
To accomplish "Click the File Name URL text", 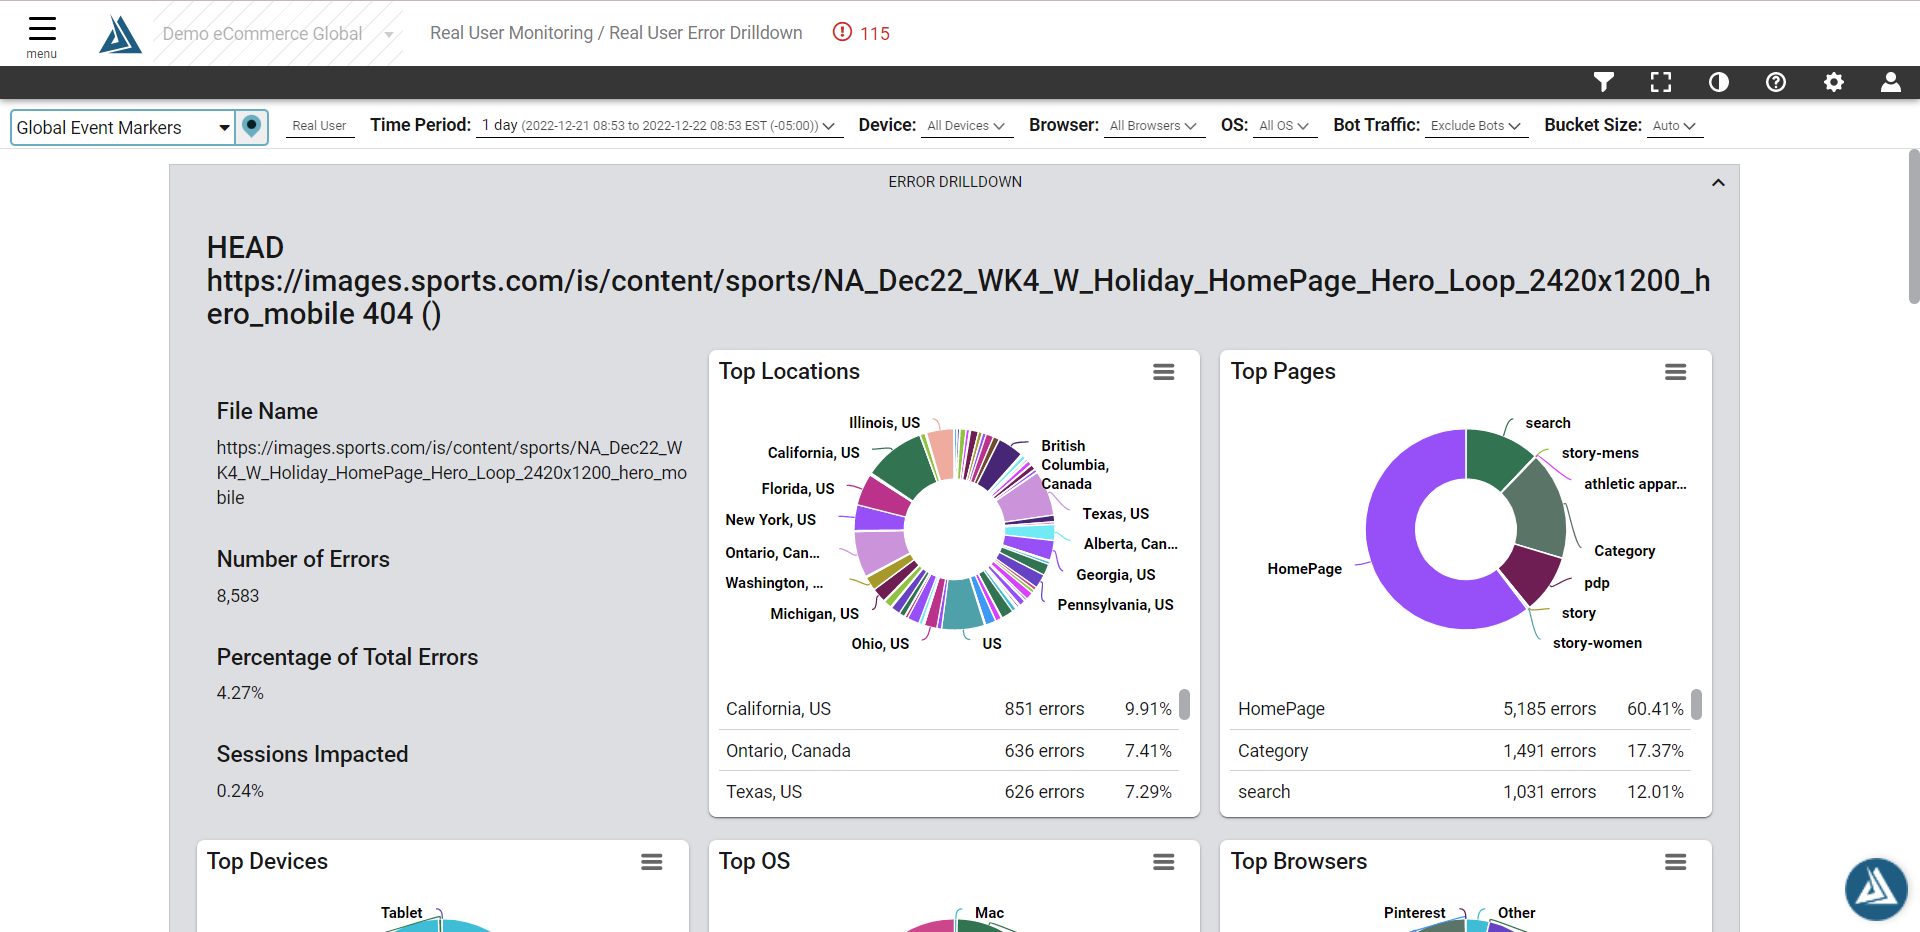I will (451, 473).
